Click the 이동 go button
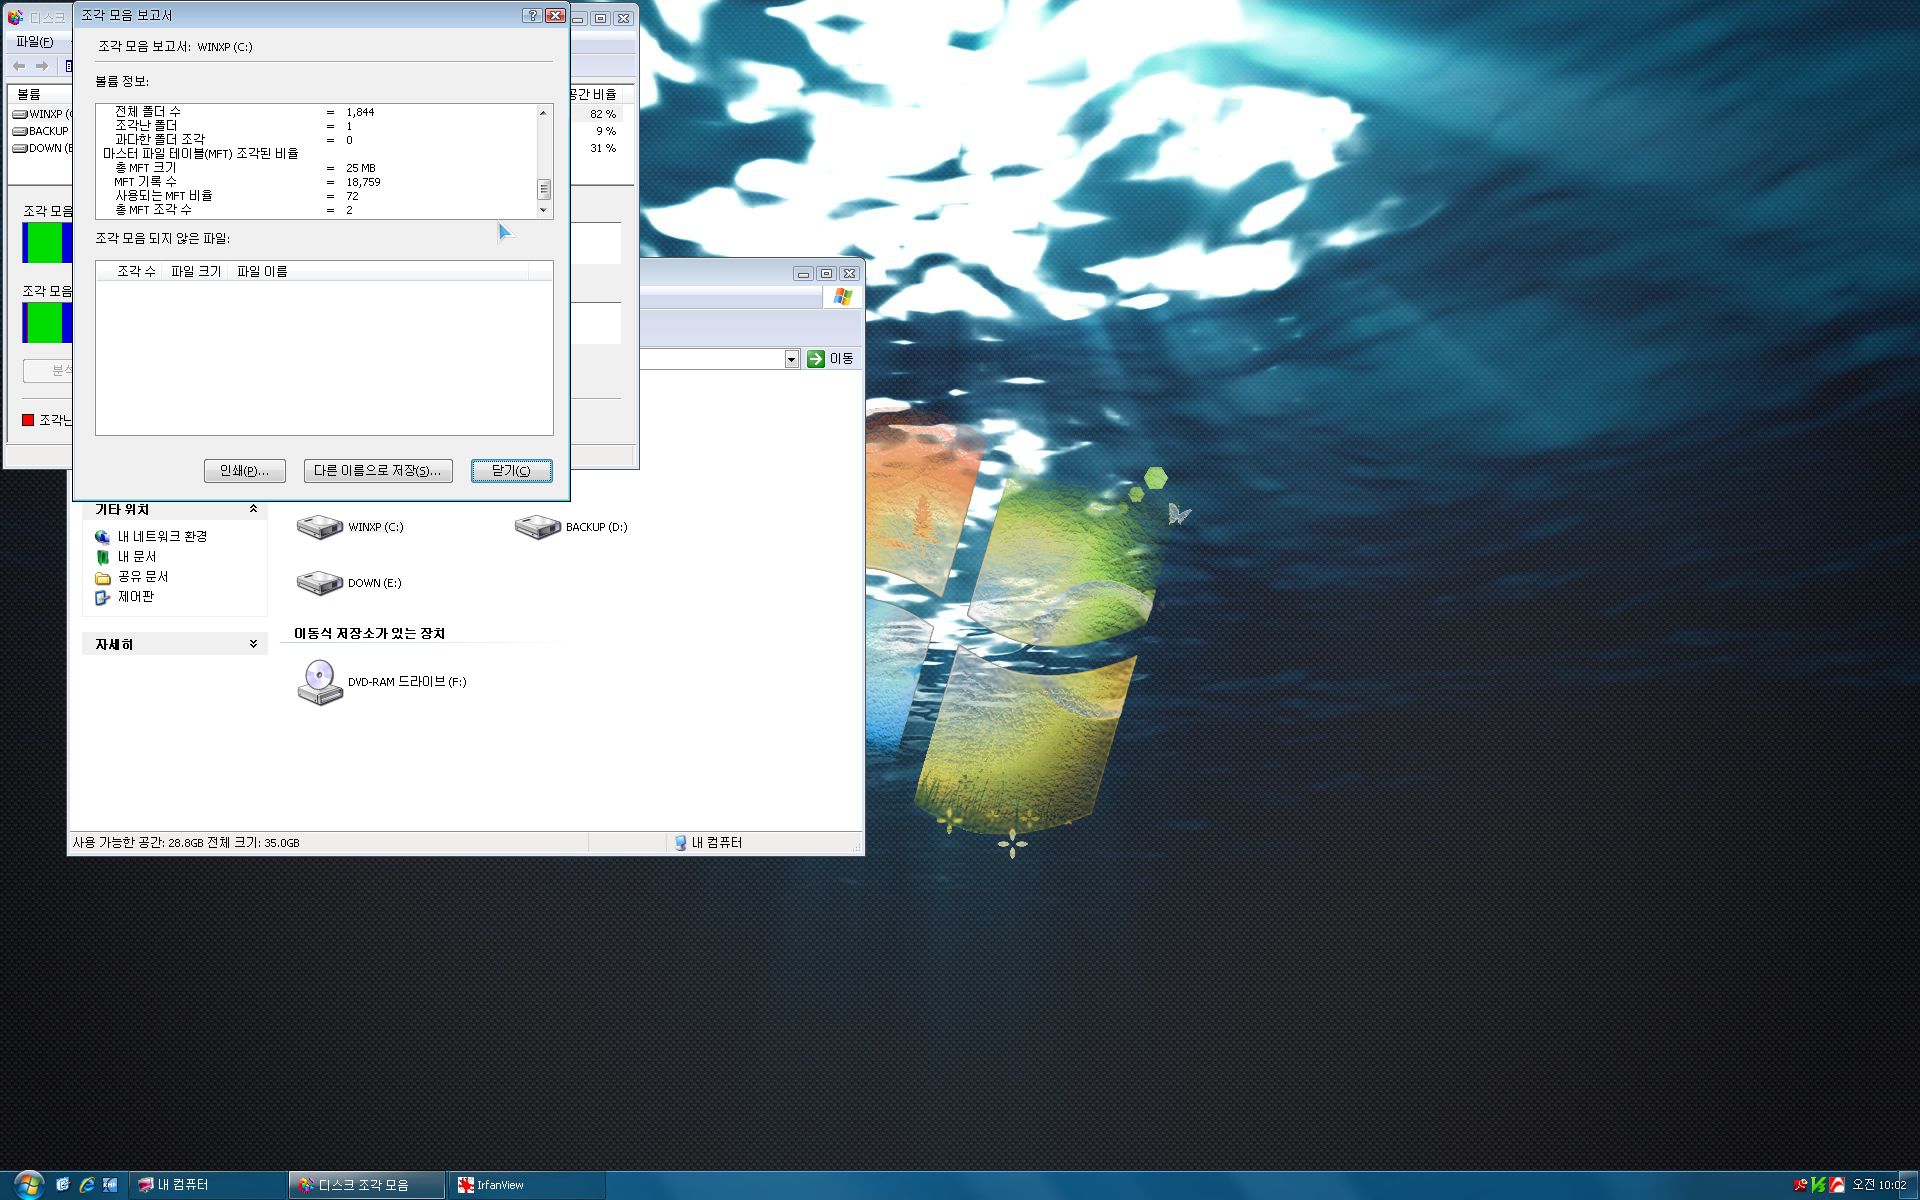 coord(830,359)
